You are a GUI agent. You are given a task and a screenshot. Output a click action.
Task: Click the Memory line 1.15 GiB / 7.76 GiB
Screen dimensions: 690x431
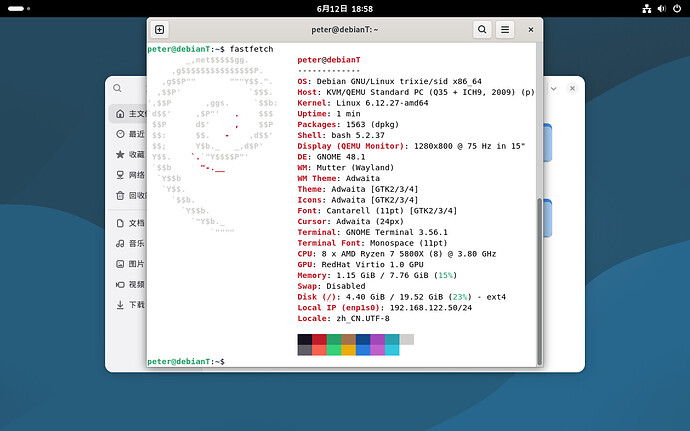click(377, 275)
